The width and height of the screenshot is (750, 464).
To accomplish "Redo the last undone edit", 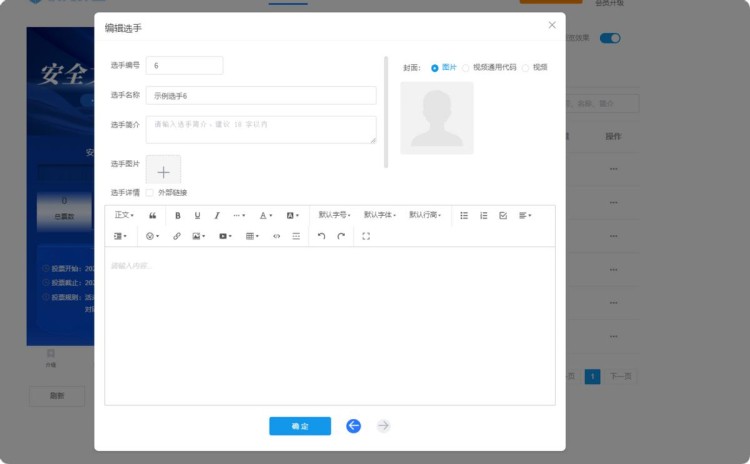I will click(341, 236).
